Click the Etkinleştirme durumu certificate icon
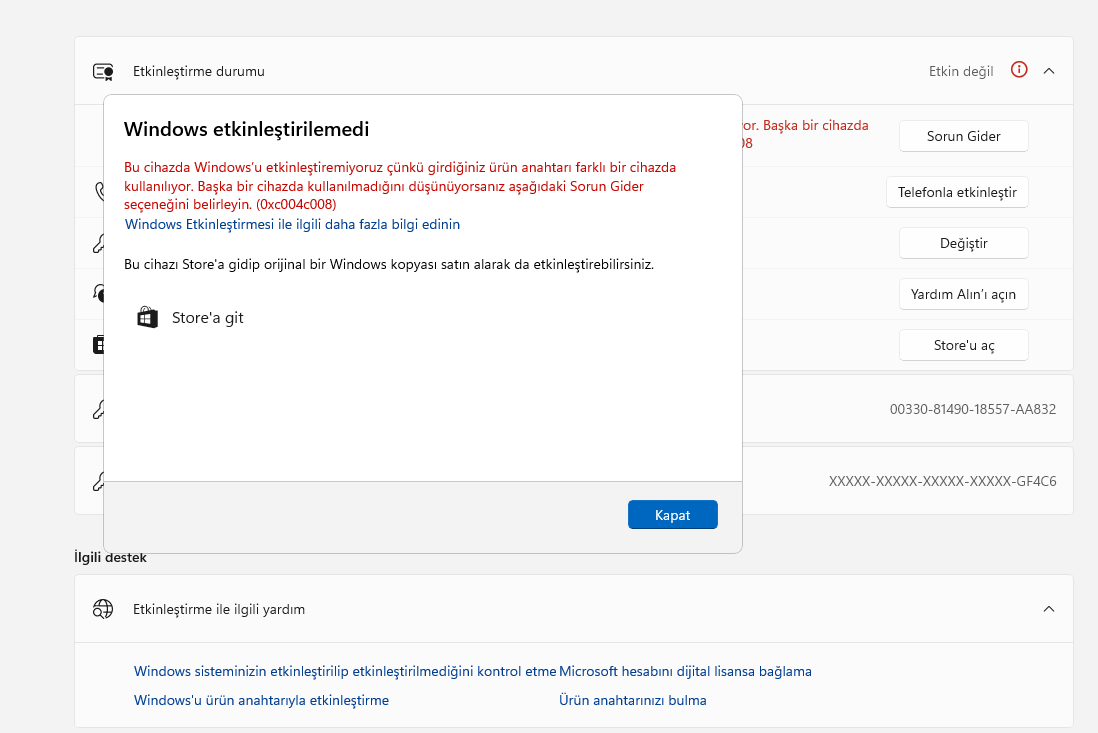The height and width of the screenshot is (733, 1098). (103, 71)
